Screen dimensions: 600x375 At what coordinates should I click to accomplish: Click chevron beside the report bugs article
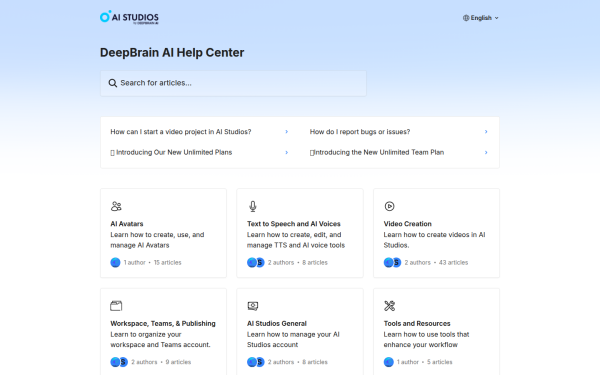[486, 132]
